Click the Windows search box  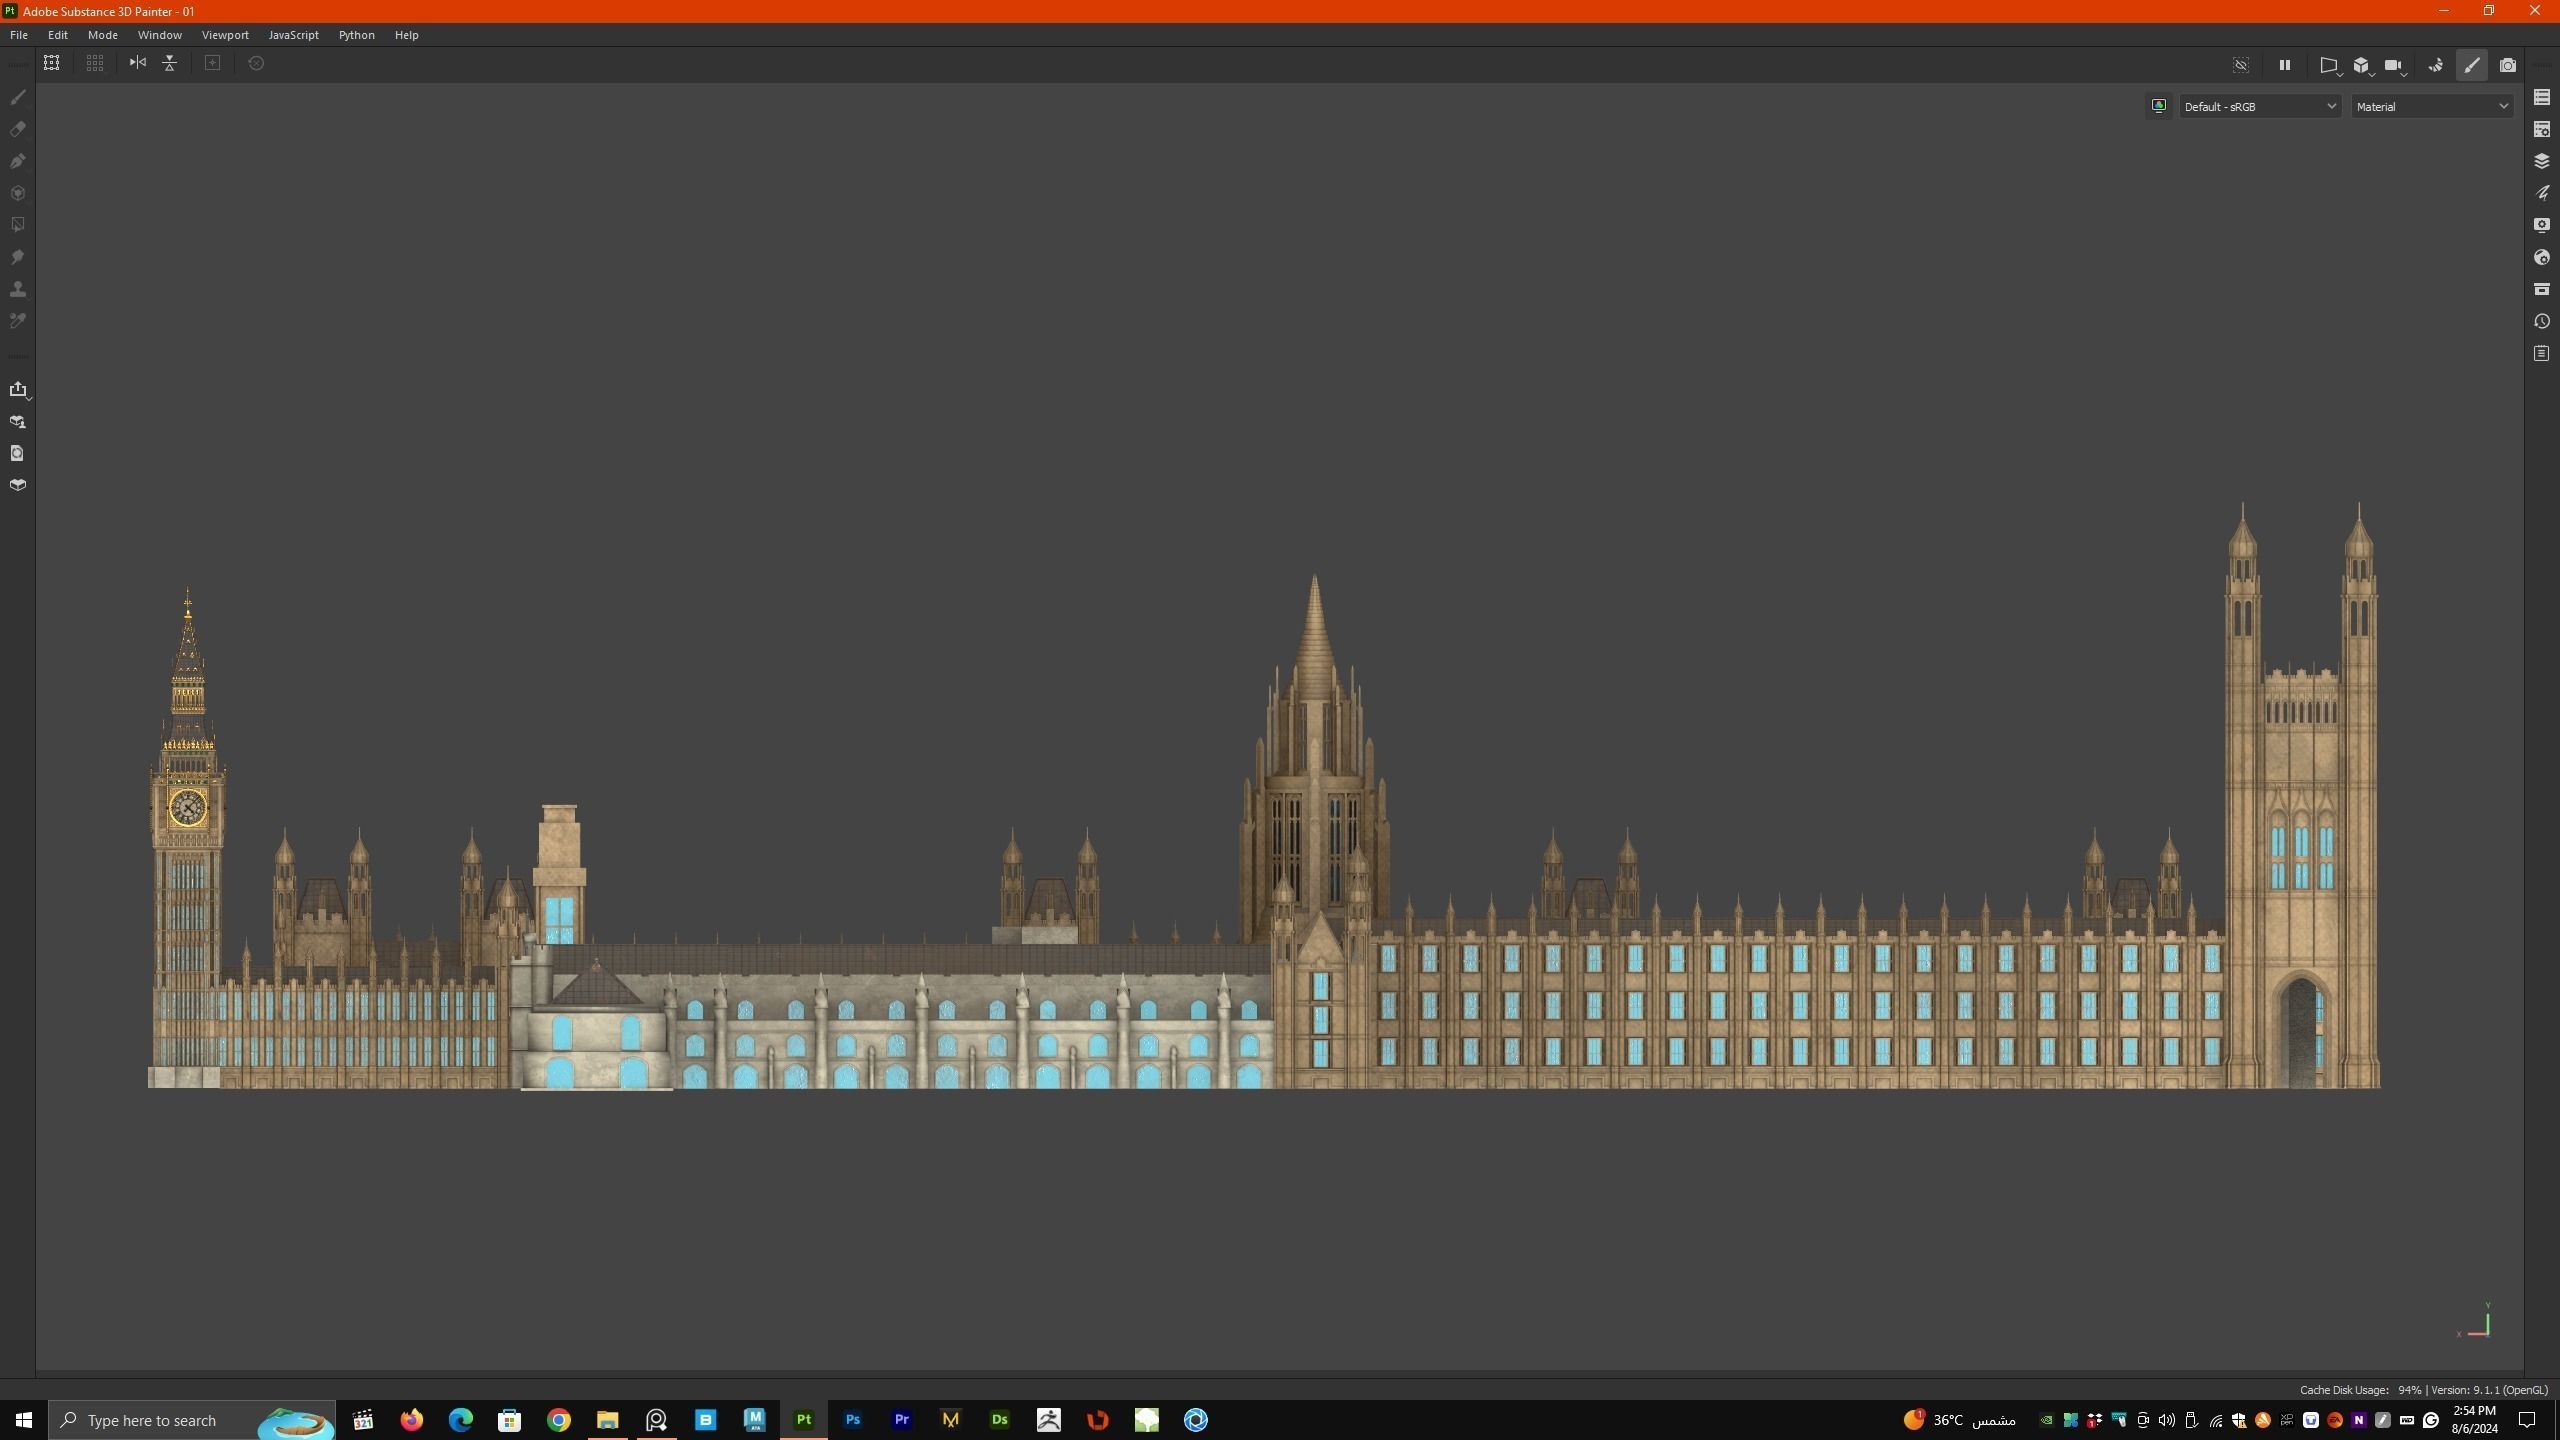(192, 1420)
